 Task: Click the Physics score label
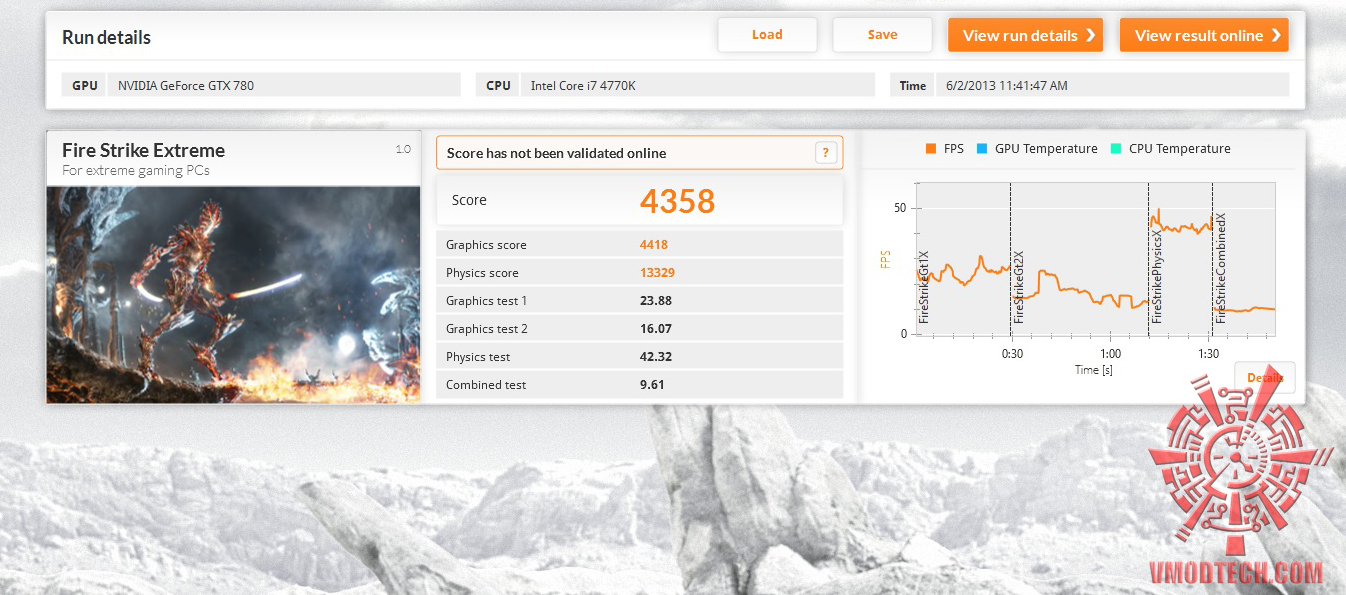[482, 273]
